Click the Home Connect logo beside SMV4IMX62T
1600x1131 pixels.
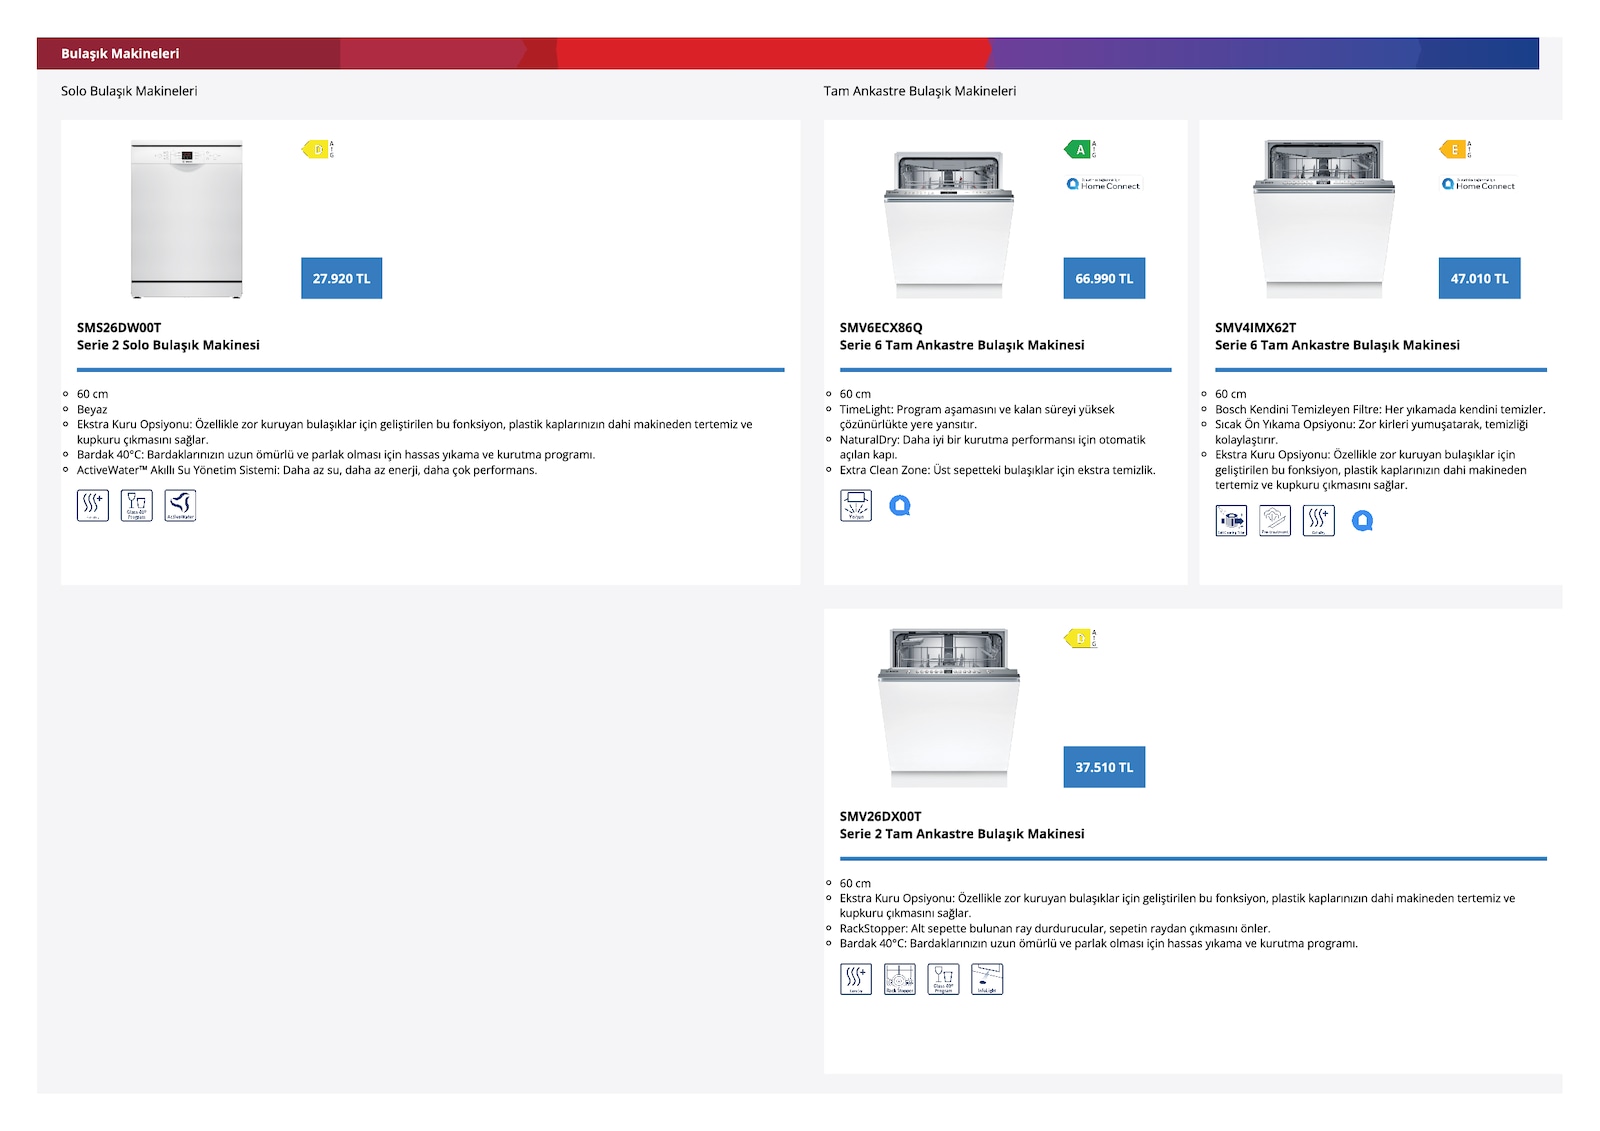click(x=1479, y=184)
